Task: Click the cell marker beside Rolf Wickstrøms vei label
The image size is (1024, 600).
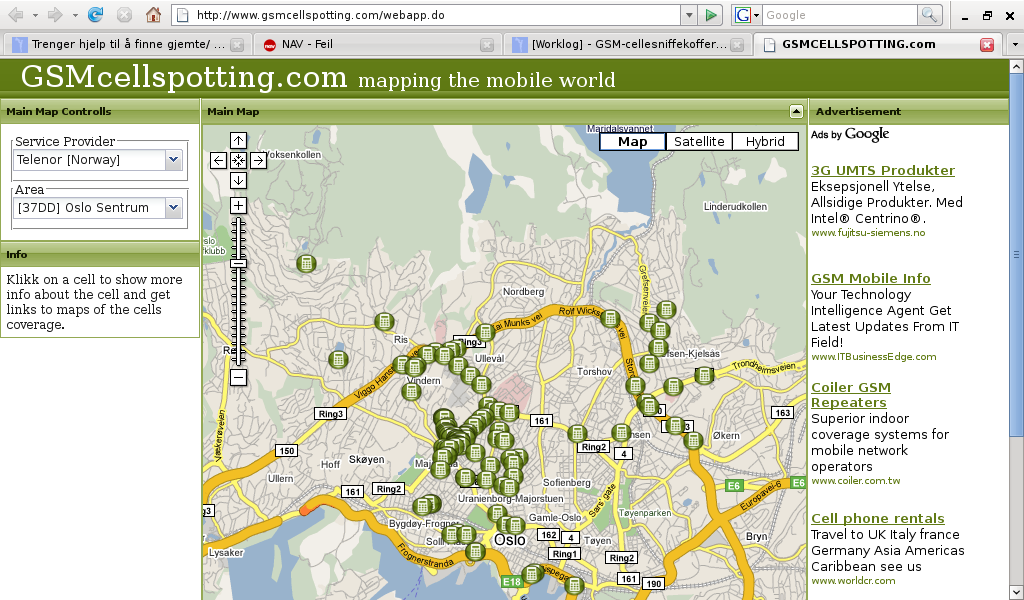Action: (x=610, y=318)
